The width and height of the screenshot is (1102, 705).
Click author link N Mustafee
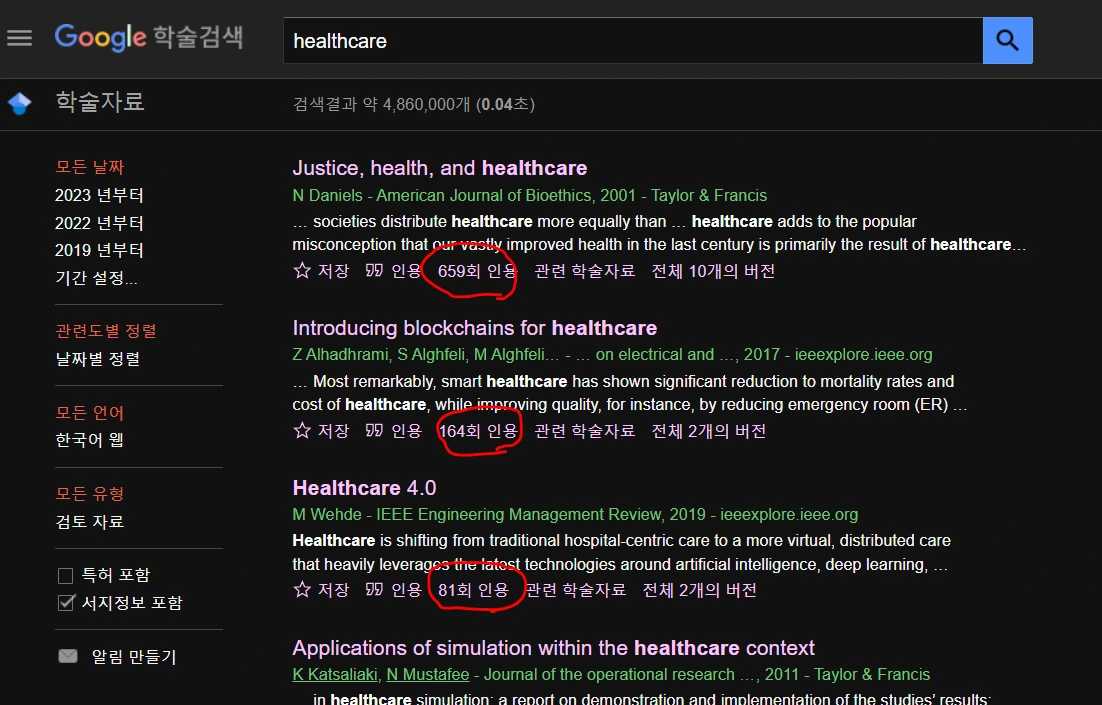pos(428,675)
